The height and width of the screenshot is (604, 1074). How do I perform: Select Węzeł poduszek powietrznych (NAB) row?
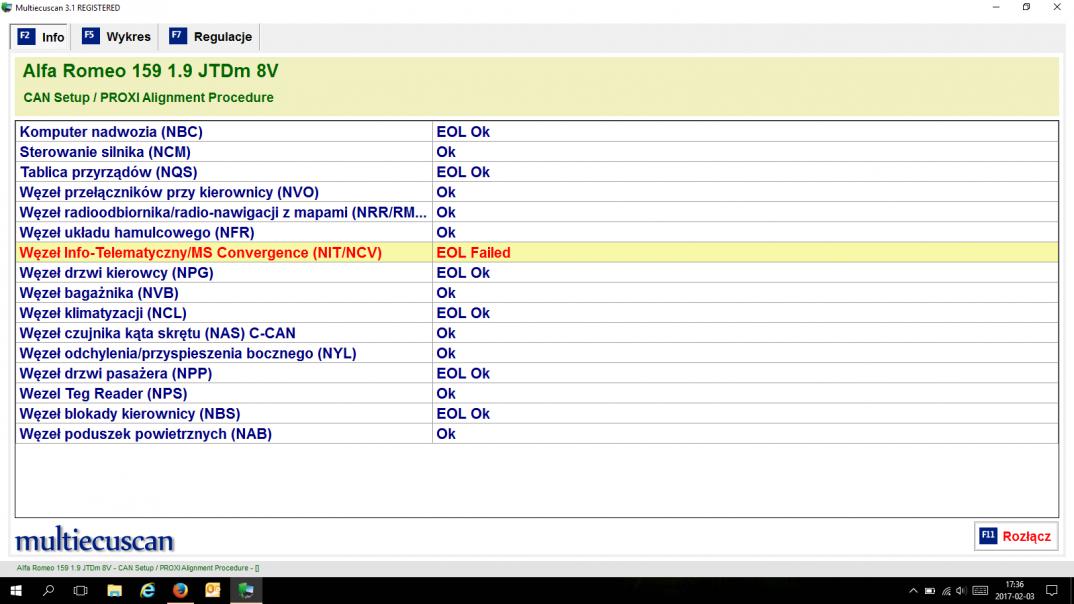click(x=536, y=433)
